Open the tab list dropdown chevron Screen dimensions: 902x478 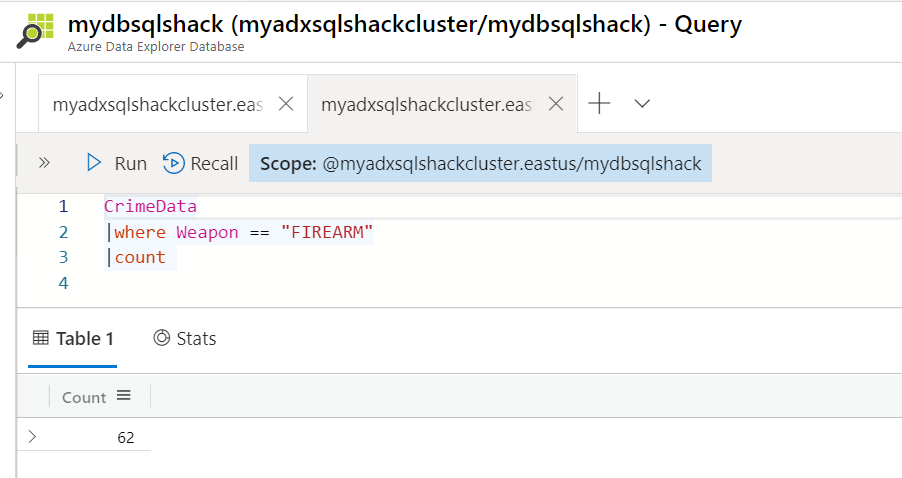point(643,104)
